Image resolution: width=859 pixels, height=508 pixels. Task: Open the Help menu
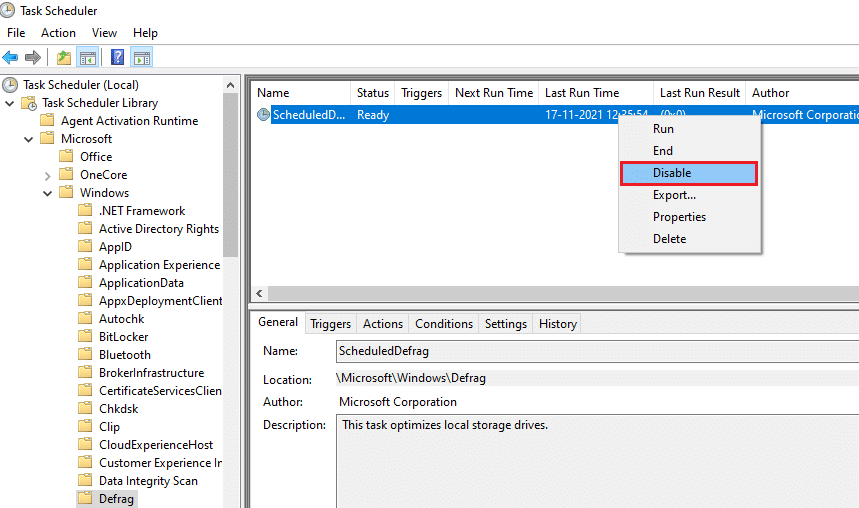click(145, 33)
